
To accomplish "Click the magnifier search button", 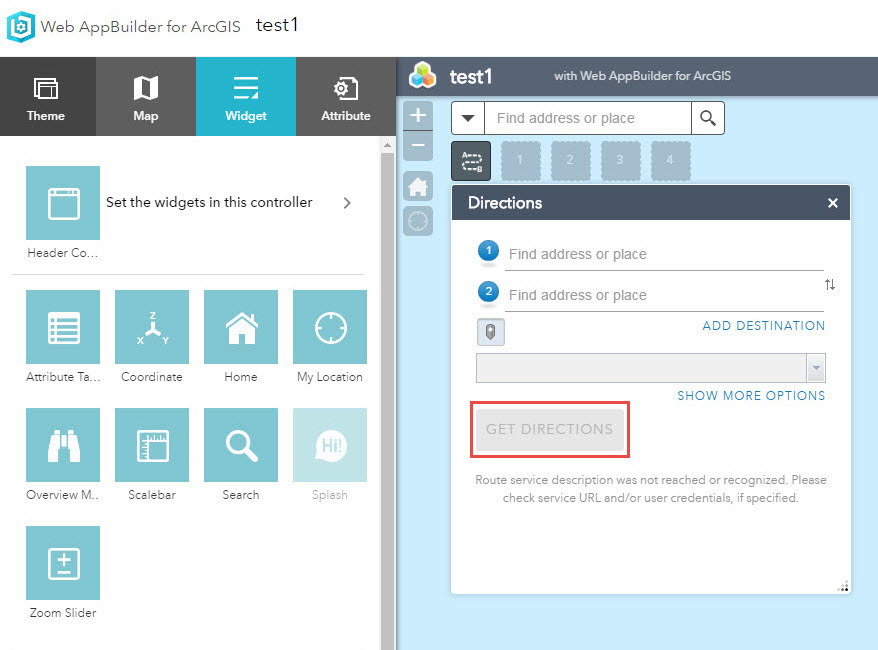I will 708,118.
